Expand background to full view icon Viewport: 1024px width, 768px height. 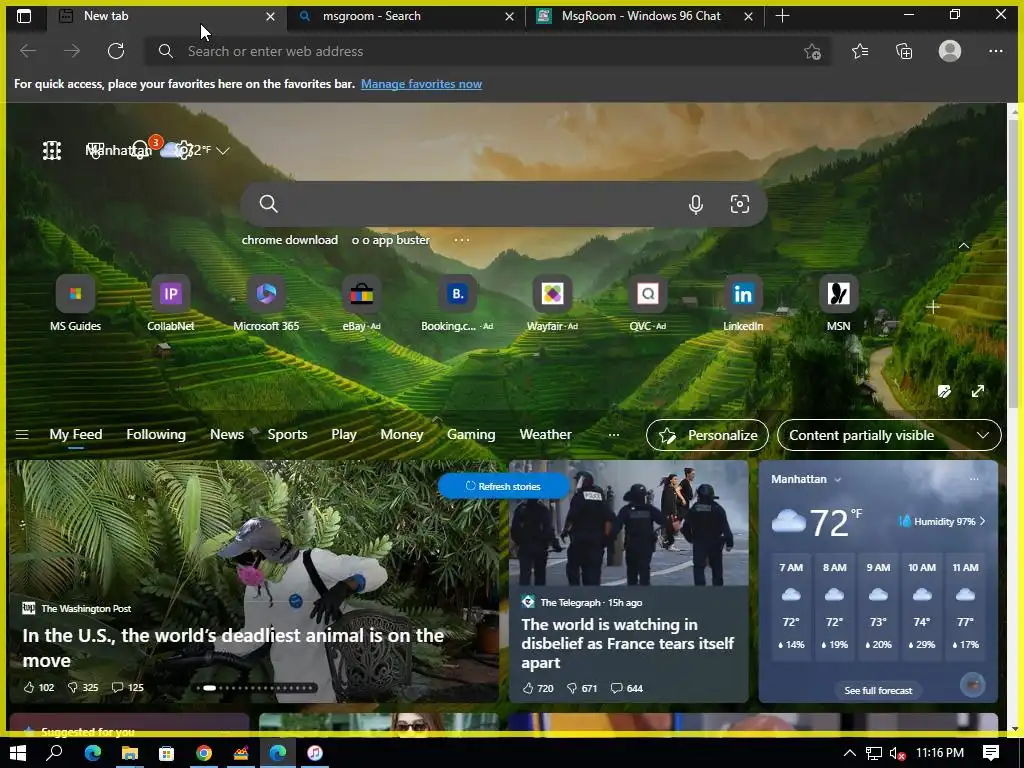tap(978, 391)
